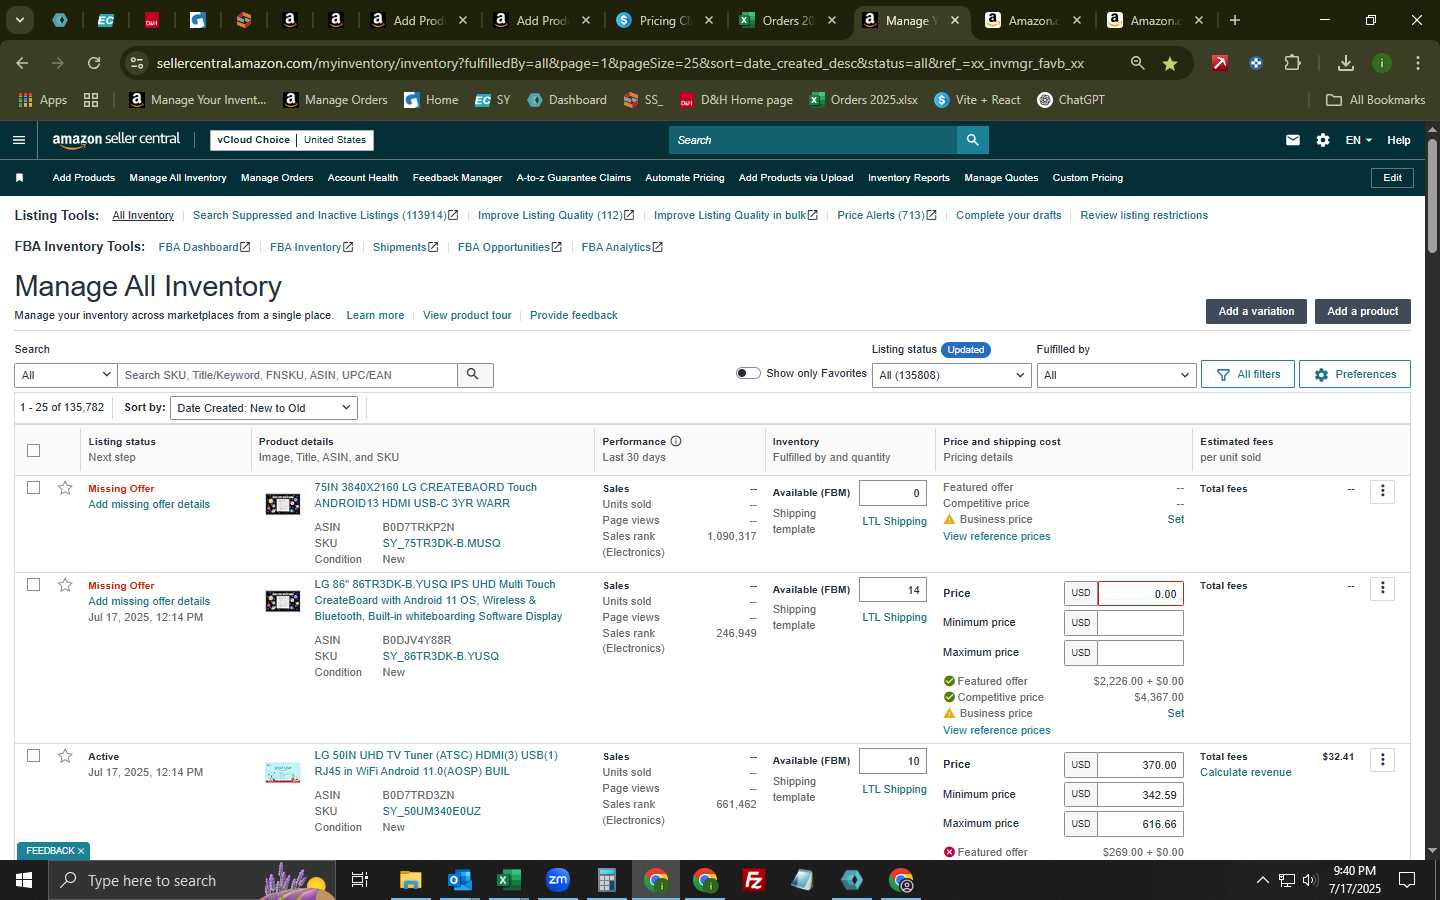Click the search magnifier button in header
The image size is (1440, 900).
click(972, 140)
